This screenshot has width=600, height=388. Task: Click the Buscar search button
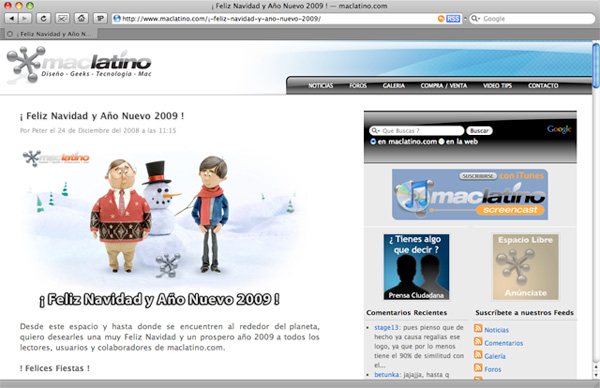(479, 131)
